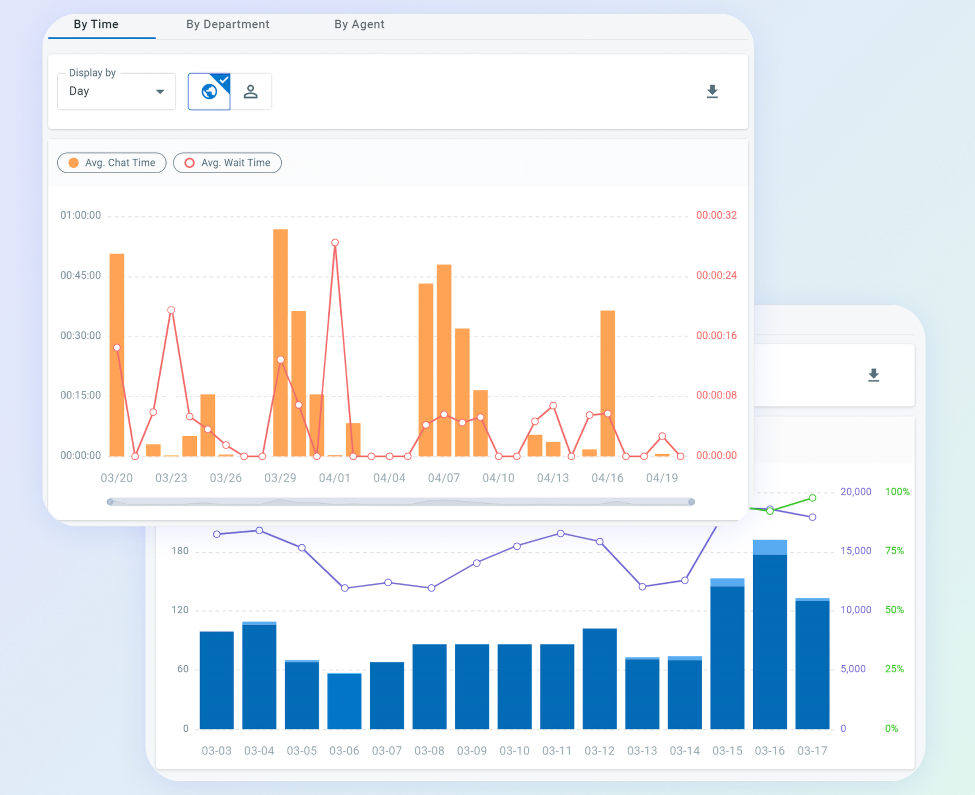Expand the Display by Day dropdown
975x795 pixels.
point(116,91)
